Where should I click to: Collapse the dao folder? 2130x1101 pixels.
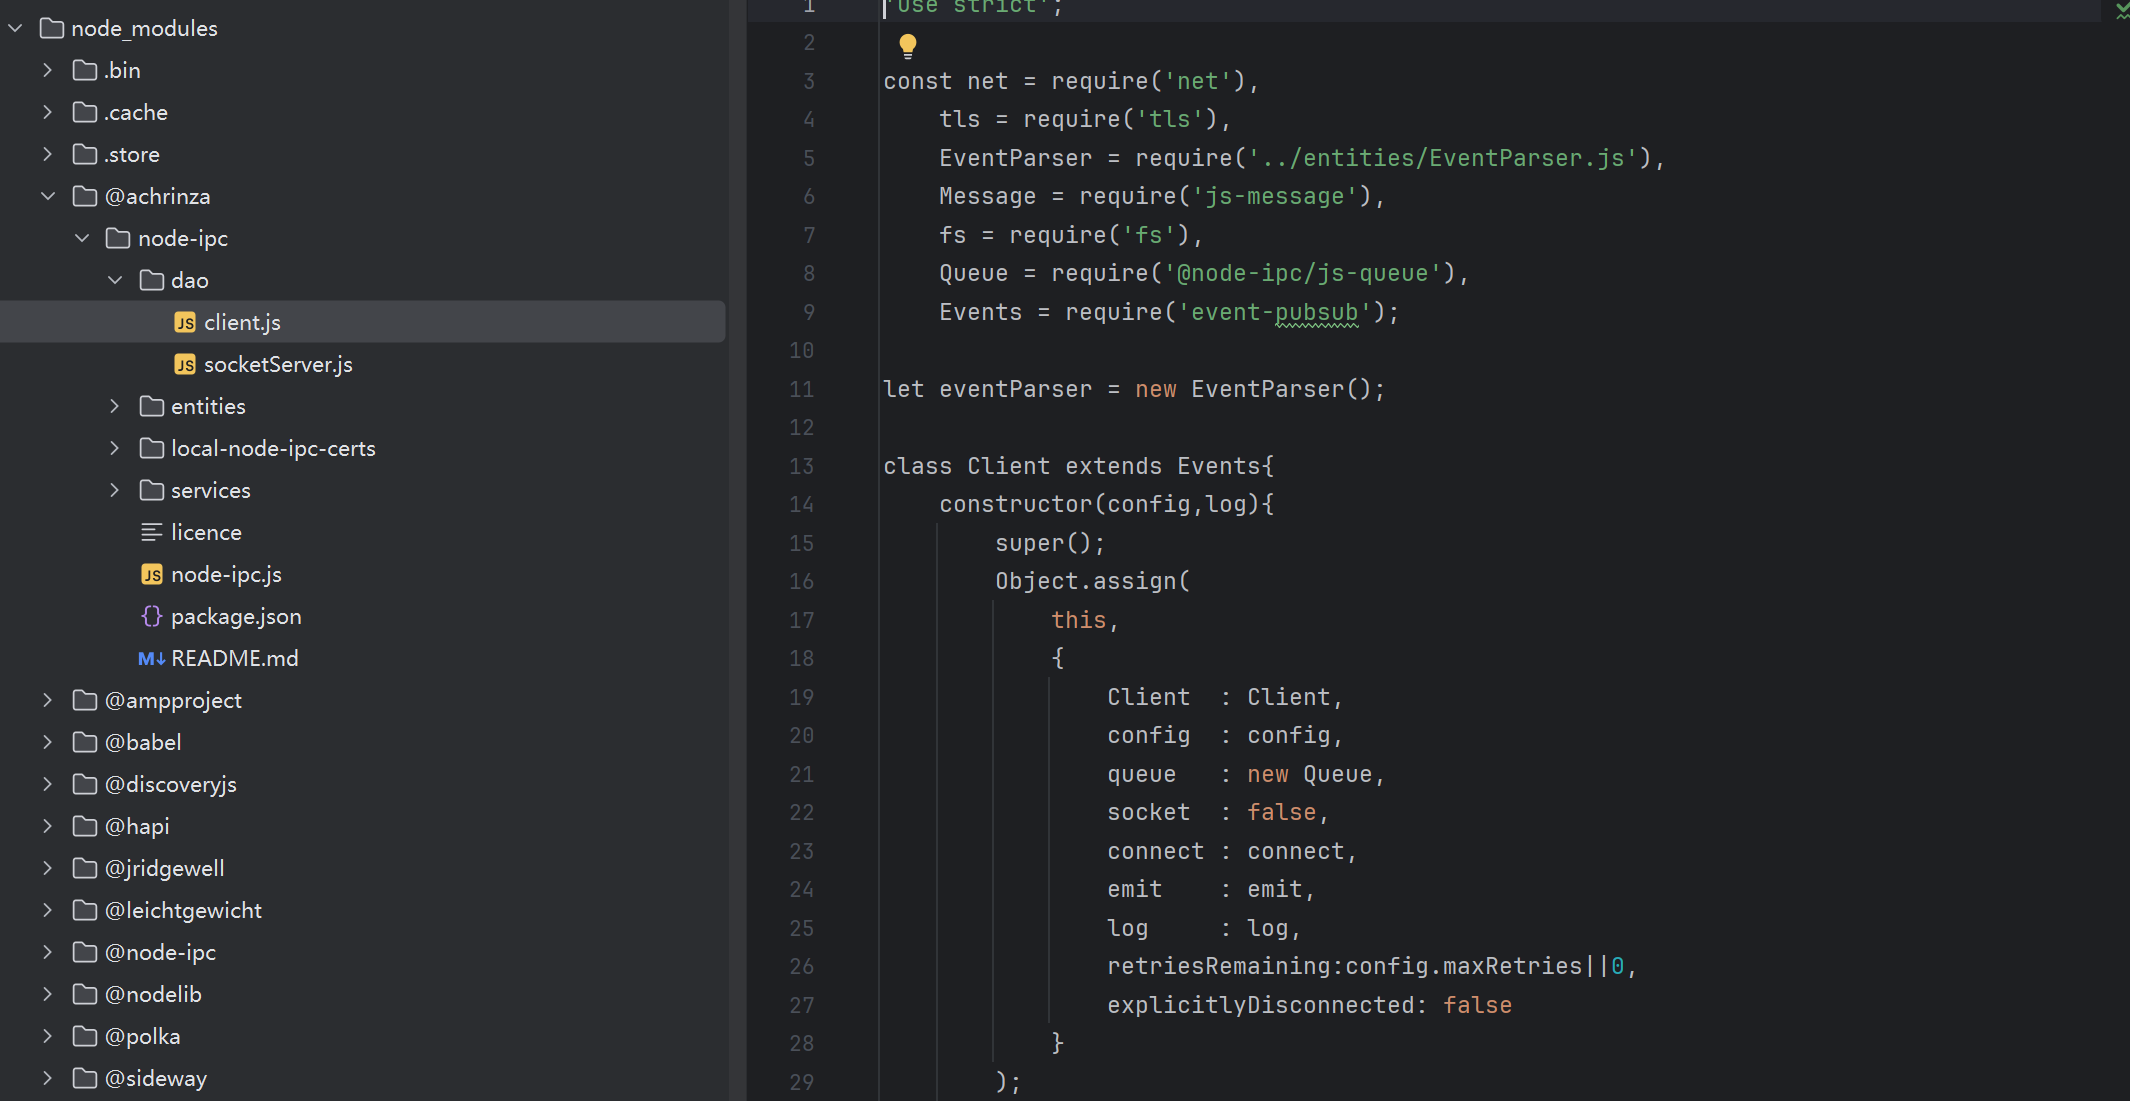click(115, 280)
